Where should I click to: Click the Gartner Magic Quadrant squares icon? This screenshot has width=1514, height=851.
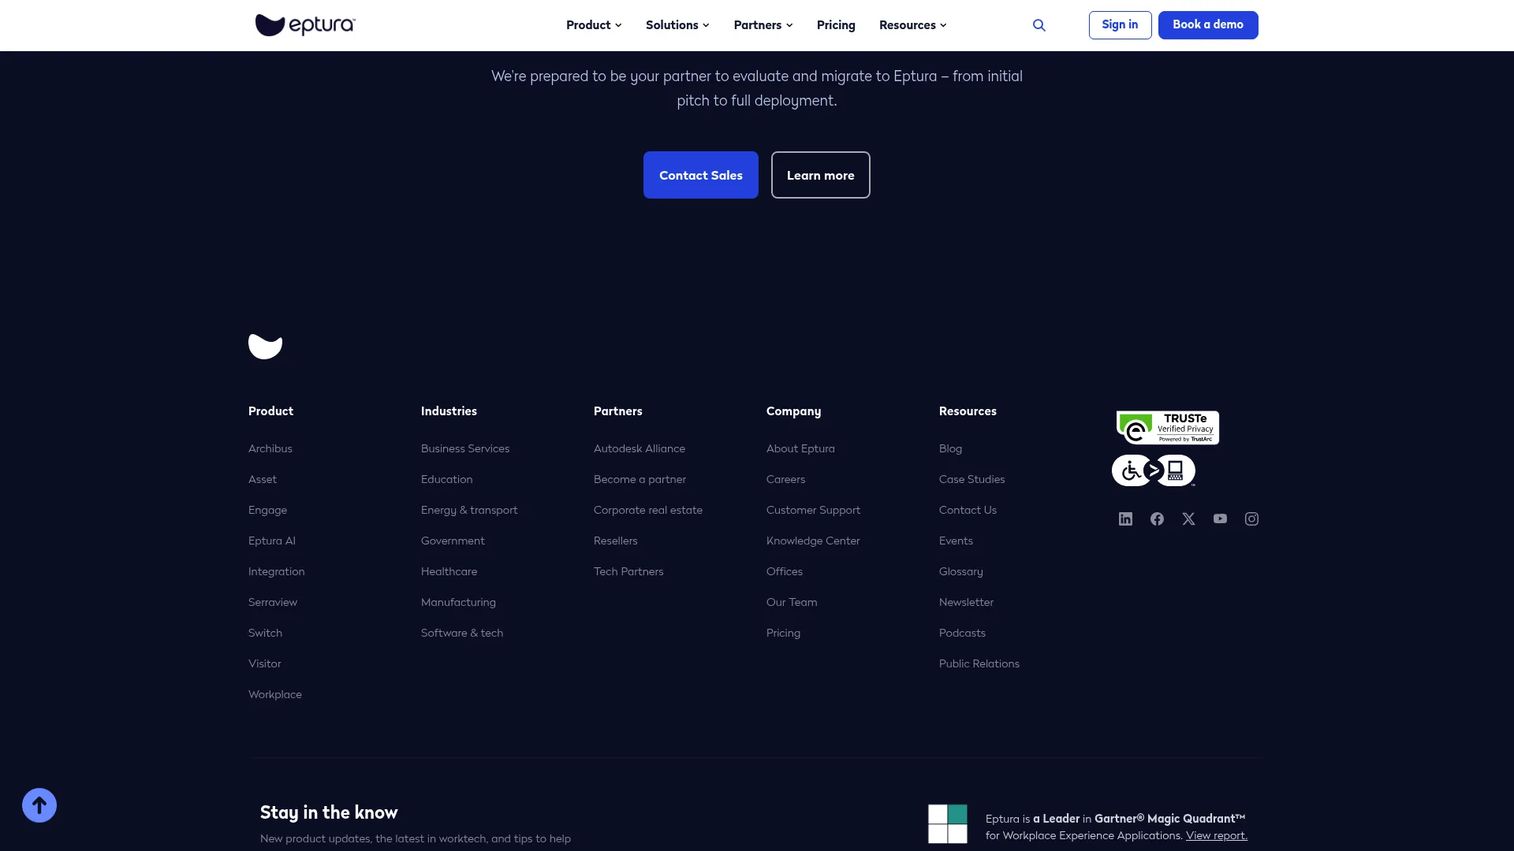coord(947,824)
